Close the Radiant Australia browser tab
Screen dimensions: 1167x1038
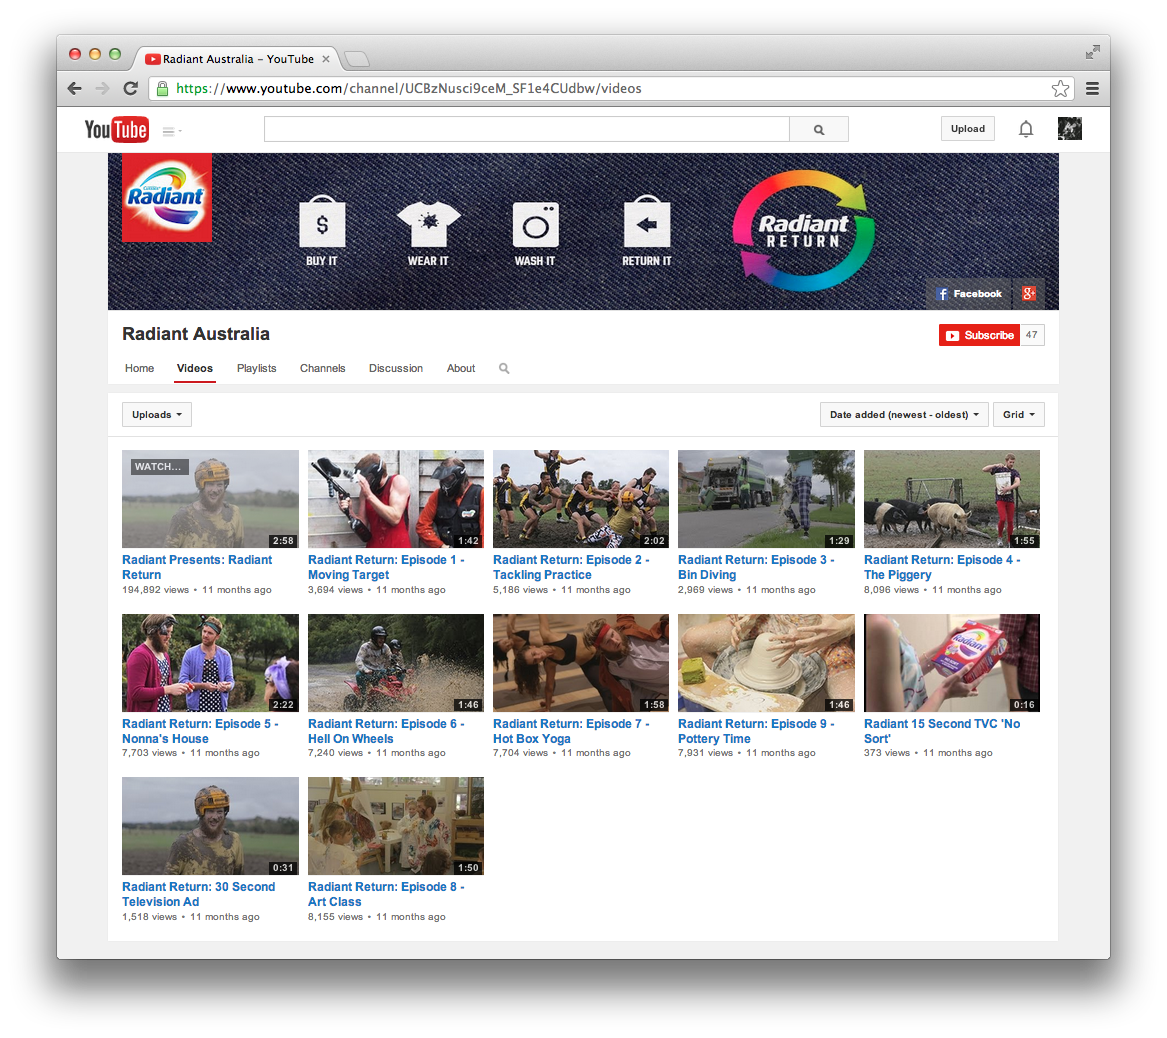coord(326,59)
